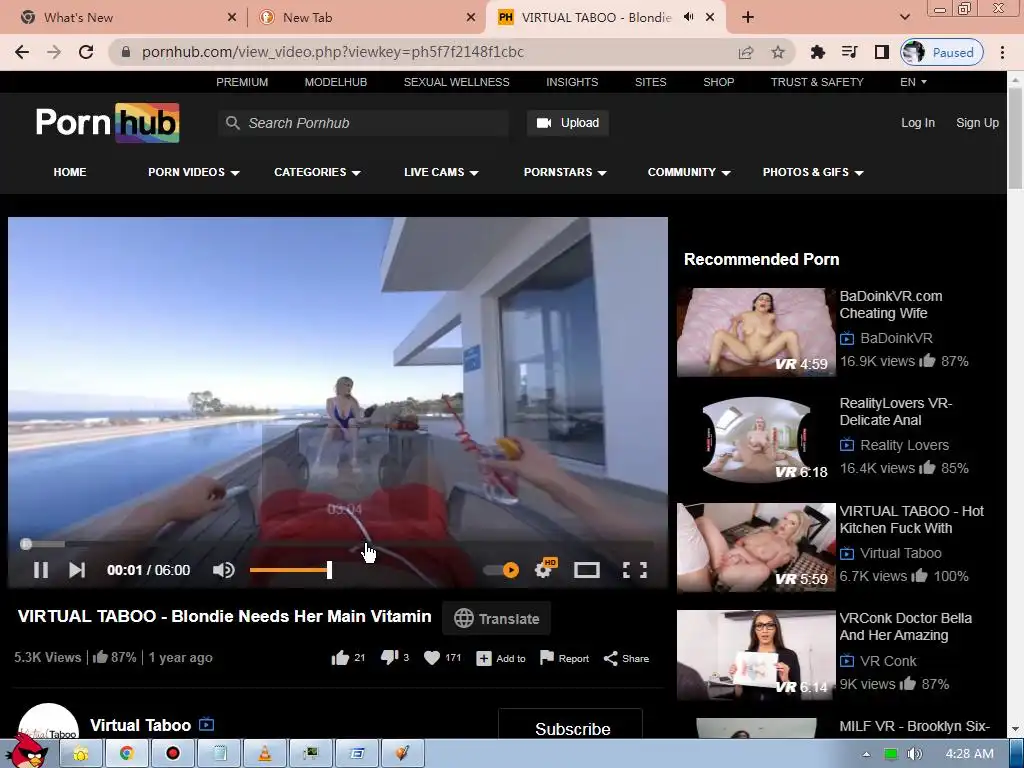Switch to the What's New tab

[125, 18]
